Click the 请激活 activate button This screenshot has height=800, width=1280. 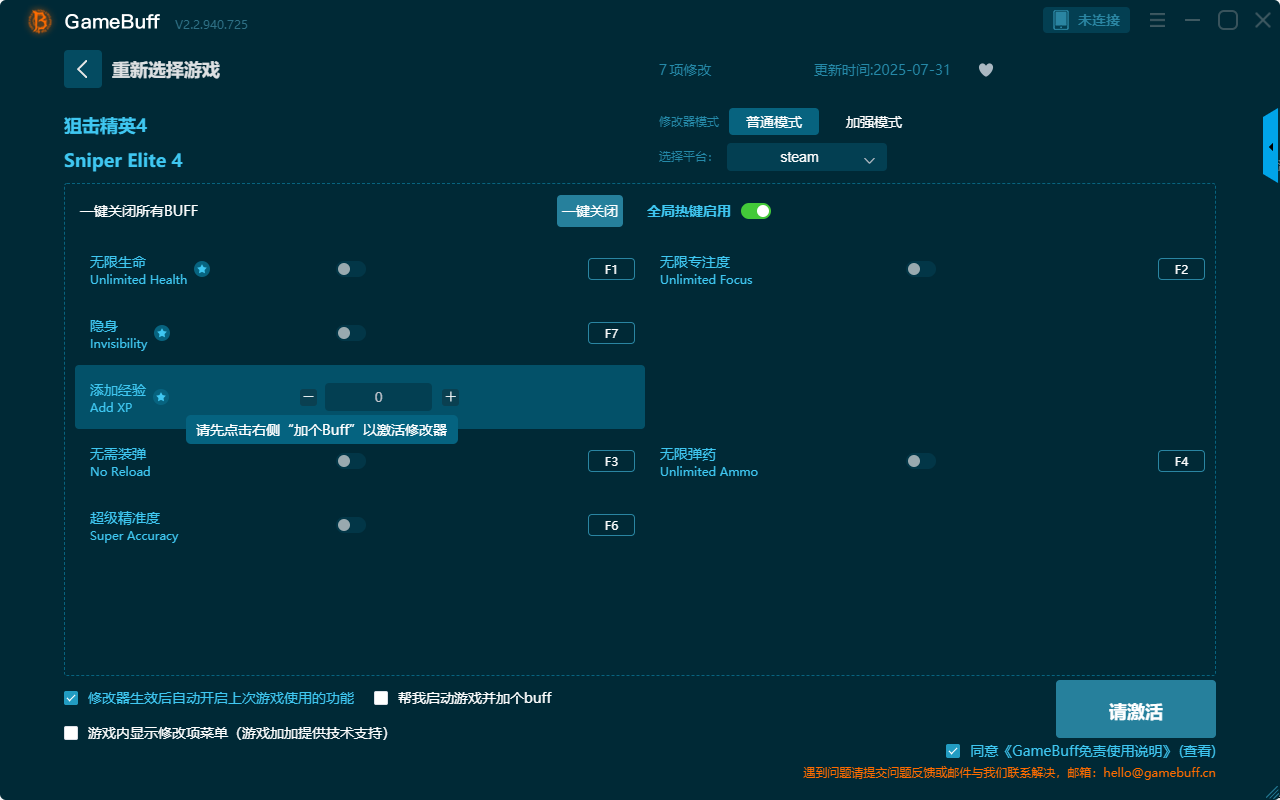[1136, 709]
